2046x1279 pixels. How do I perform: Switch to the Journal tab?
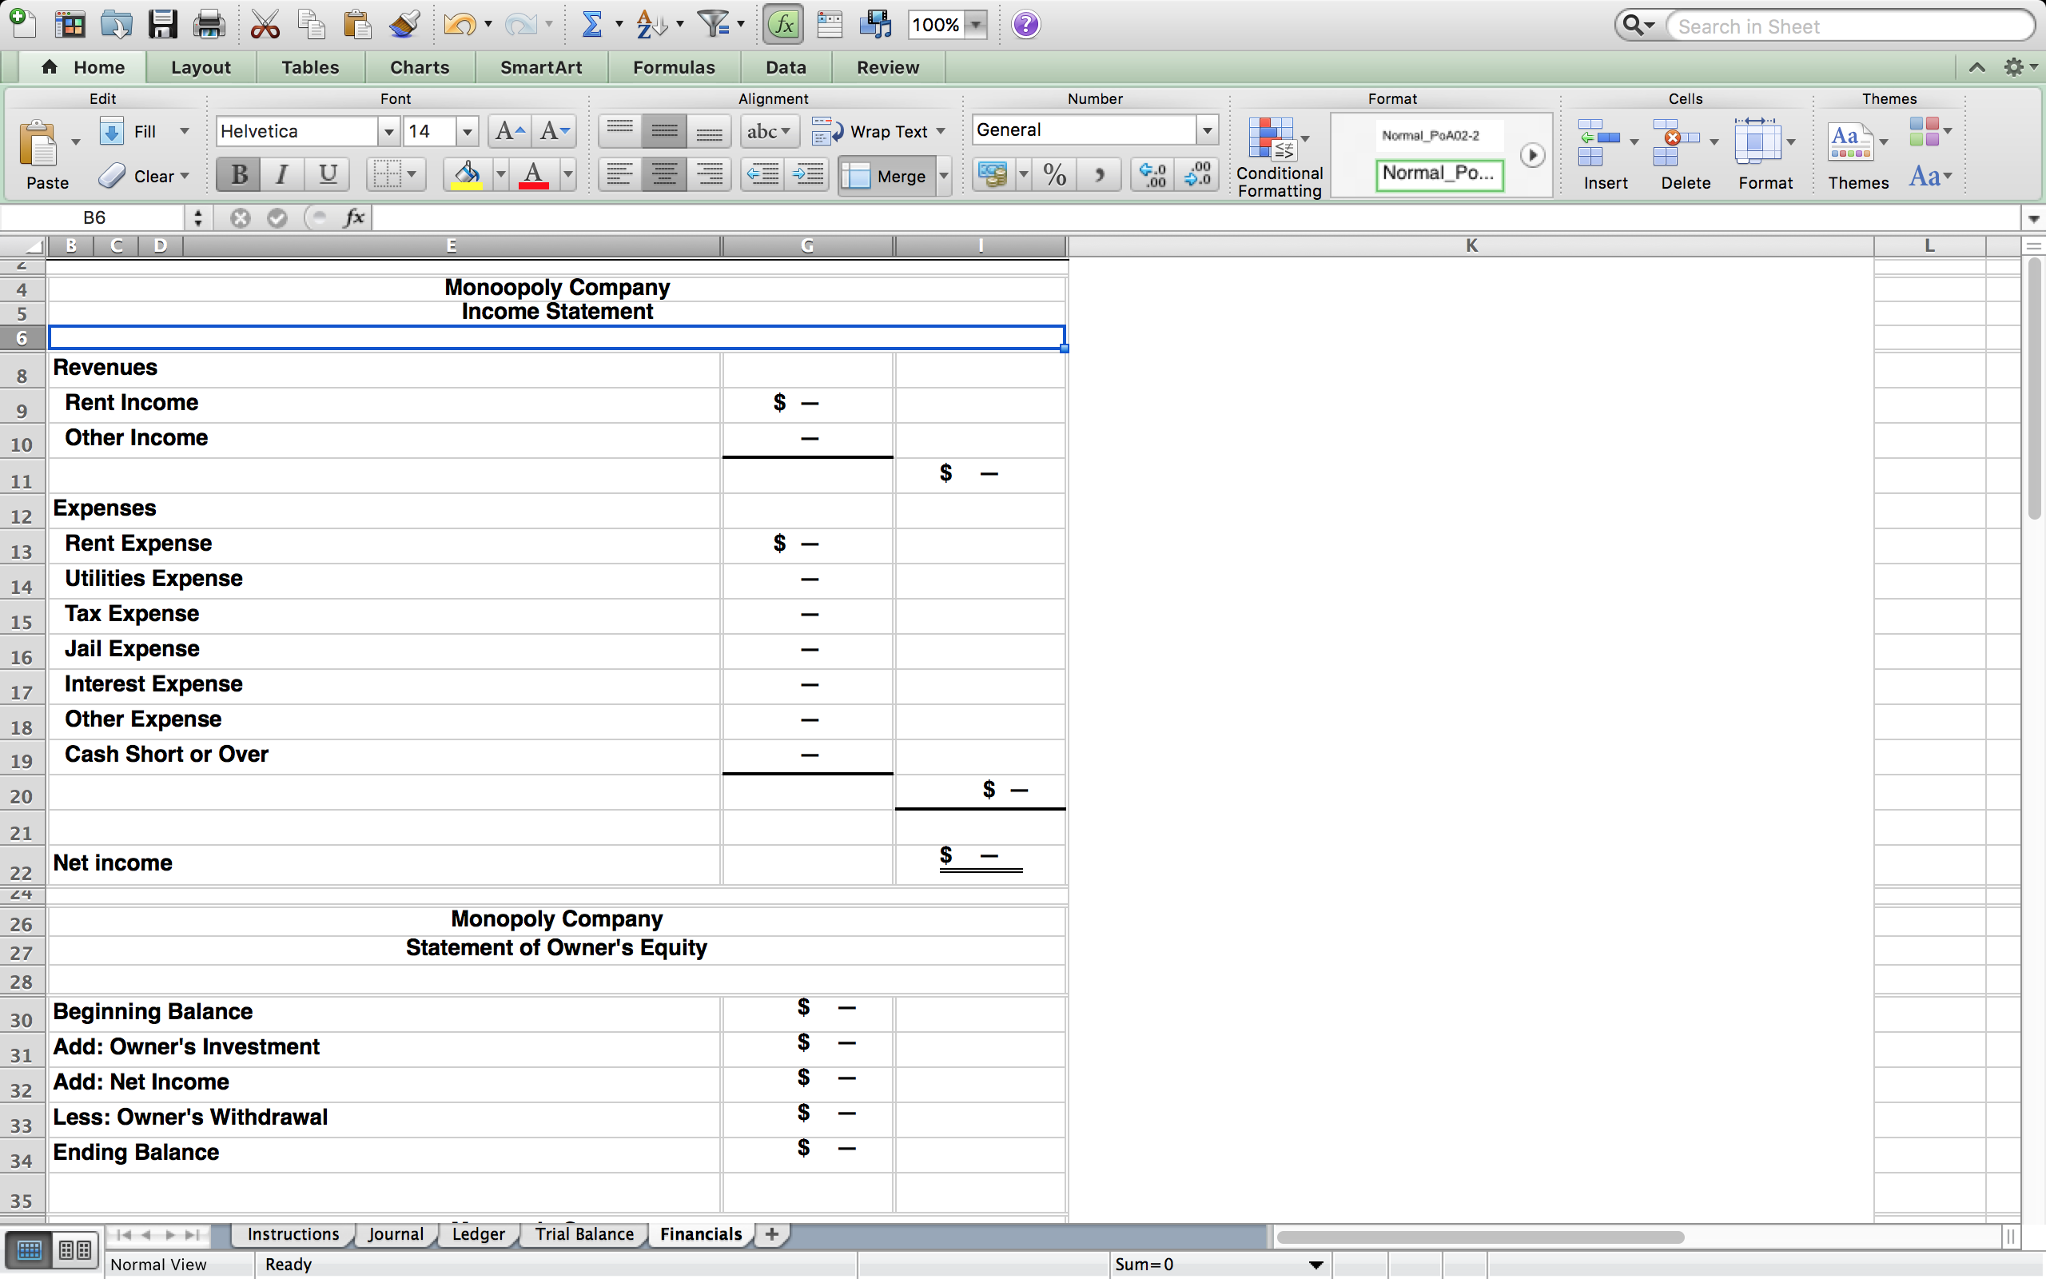click(395, 1233)
